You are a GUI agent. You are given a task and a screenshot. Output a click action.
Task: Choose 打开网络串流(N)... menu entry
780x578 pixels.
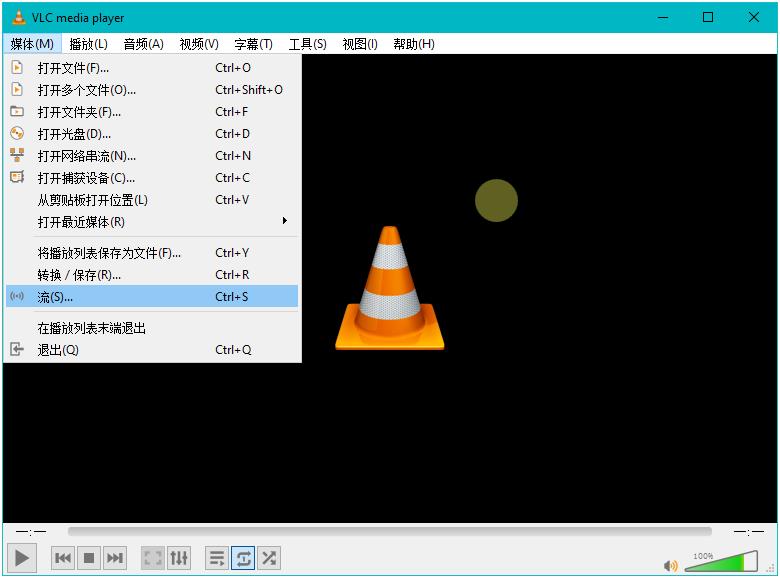(152, 156)
